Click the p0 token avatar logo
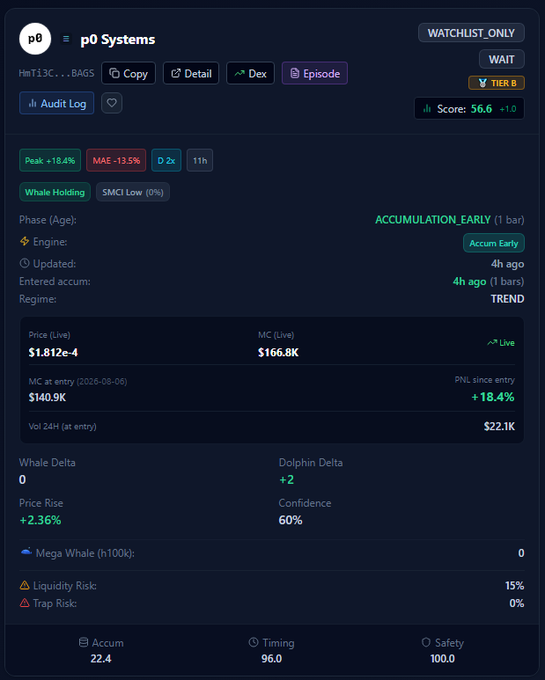 coord(35,39)
